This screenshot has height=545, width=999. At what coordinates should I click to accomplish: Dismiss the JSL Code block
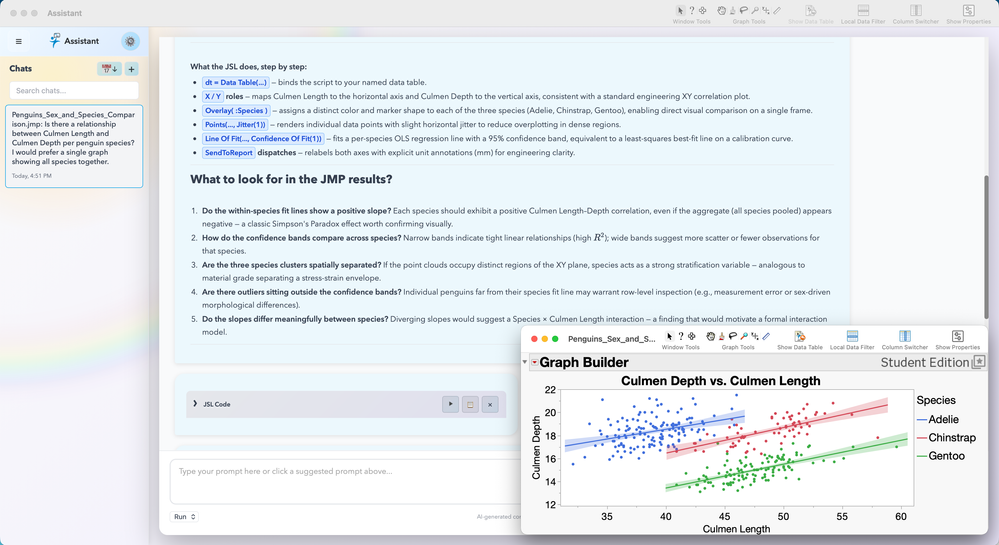pos(490,404)
